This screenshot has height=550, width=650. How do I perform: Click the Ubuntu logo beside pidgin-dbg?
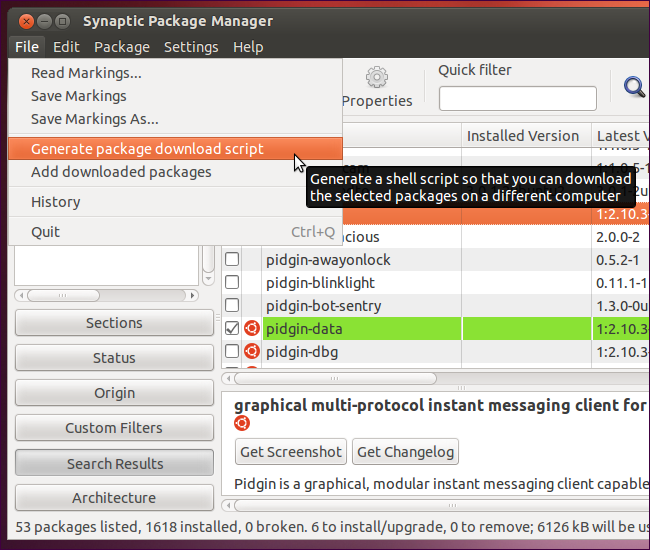252,351
